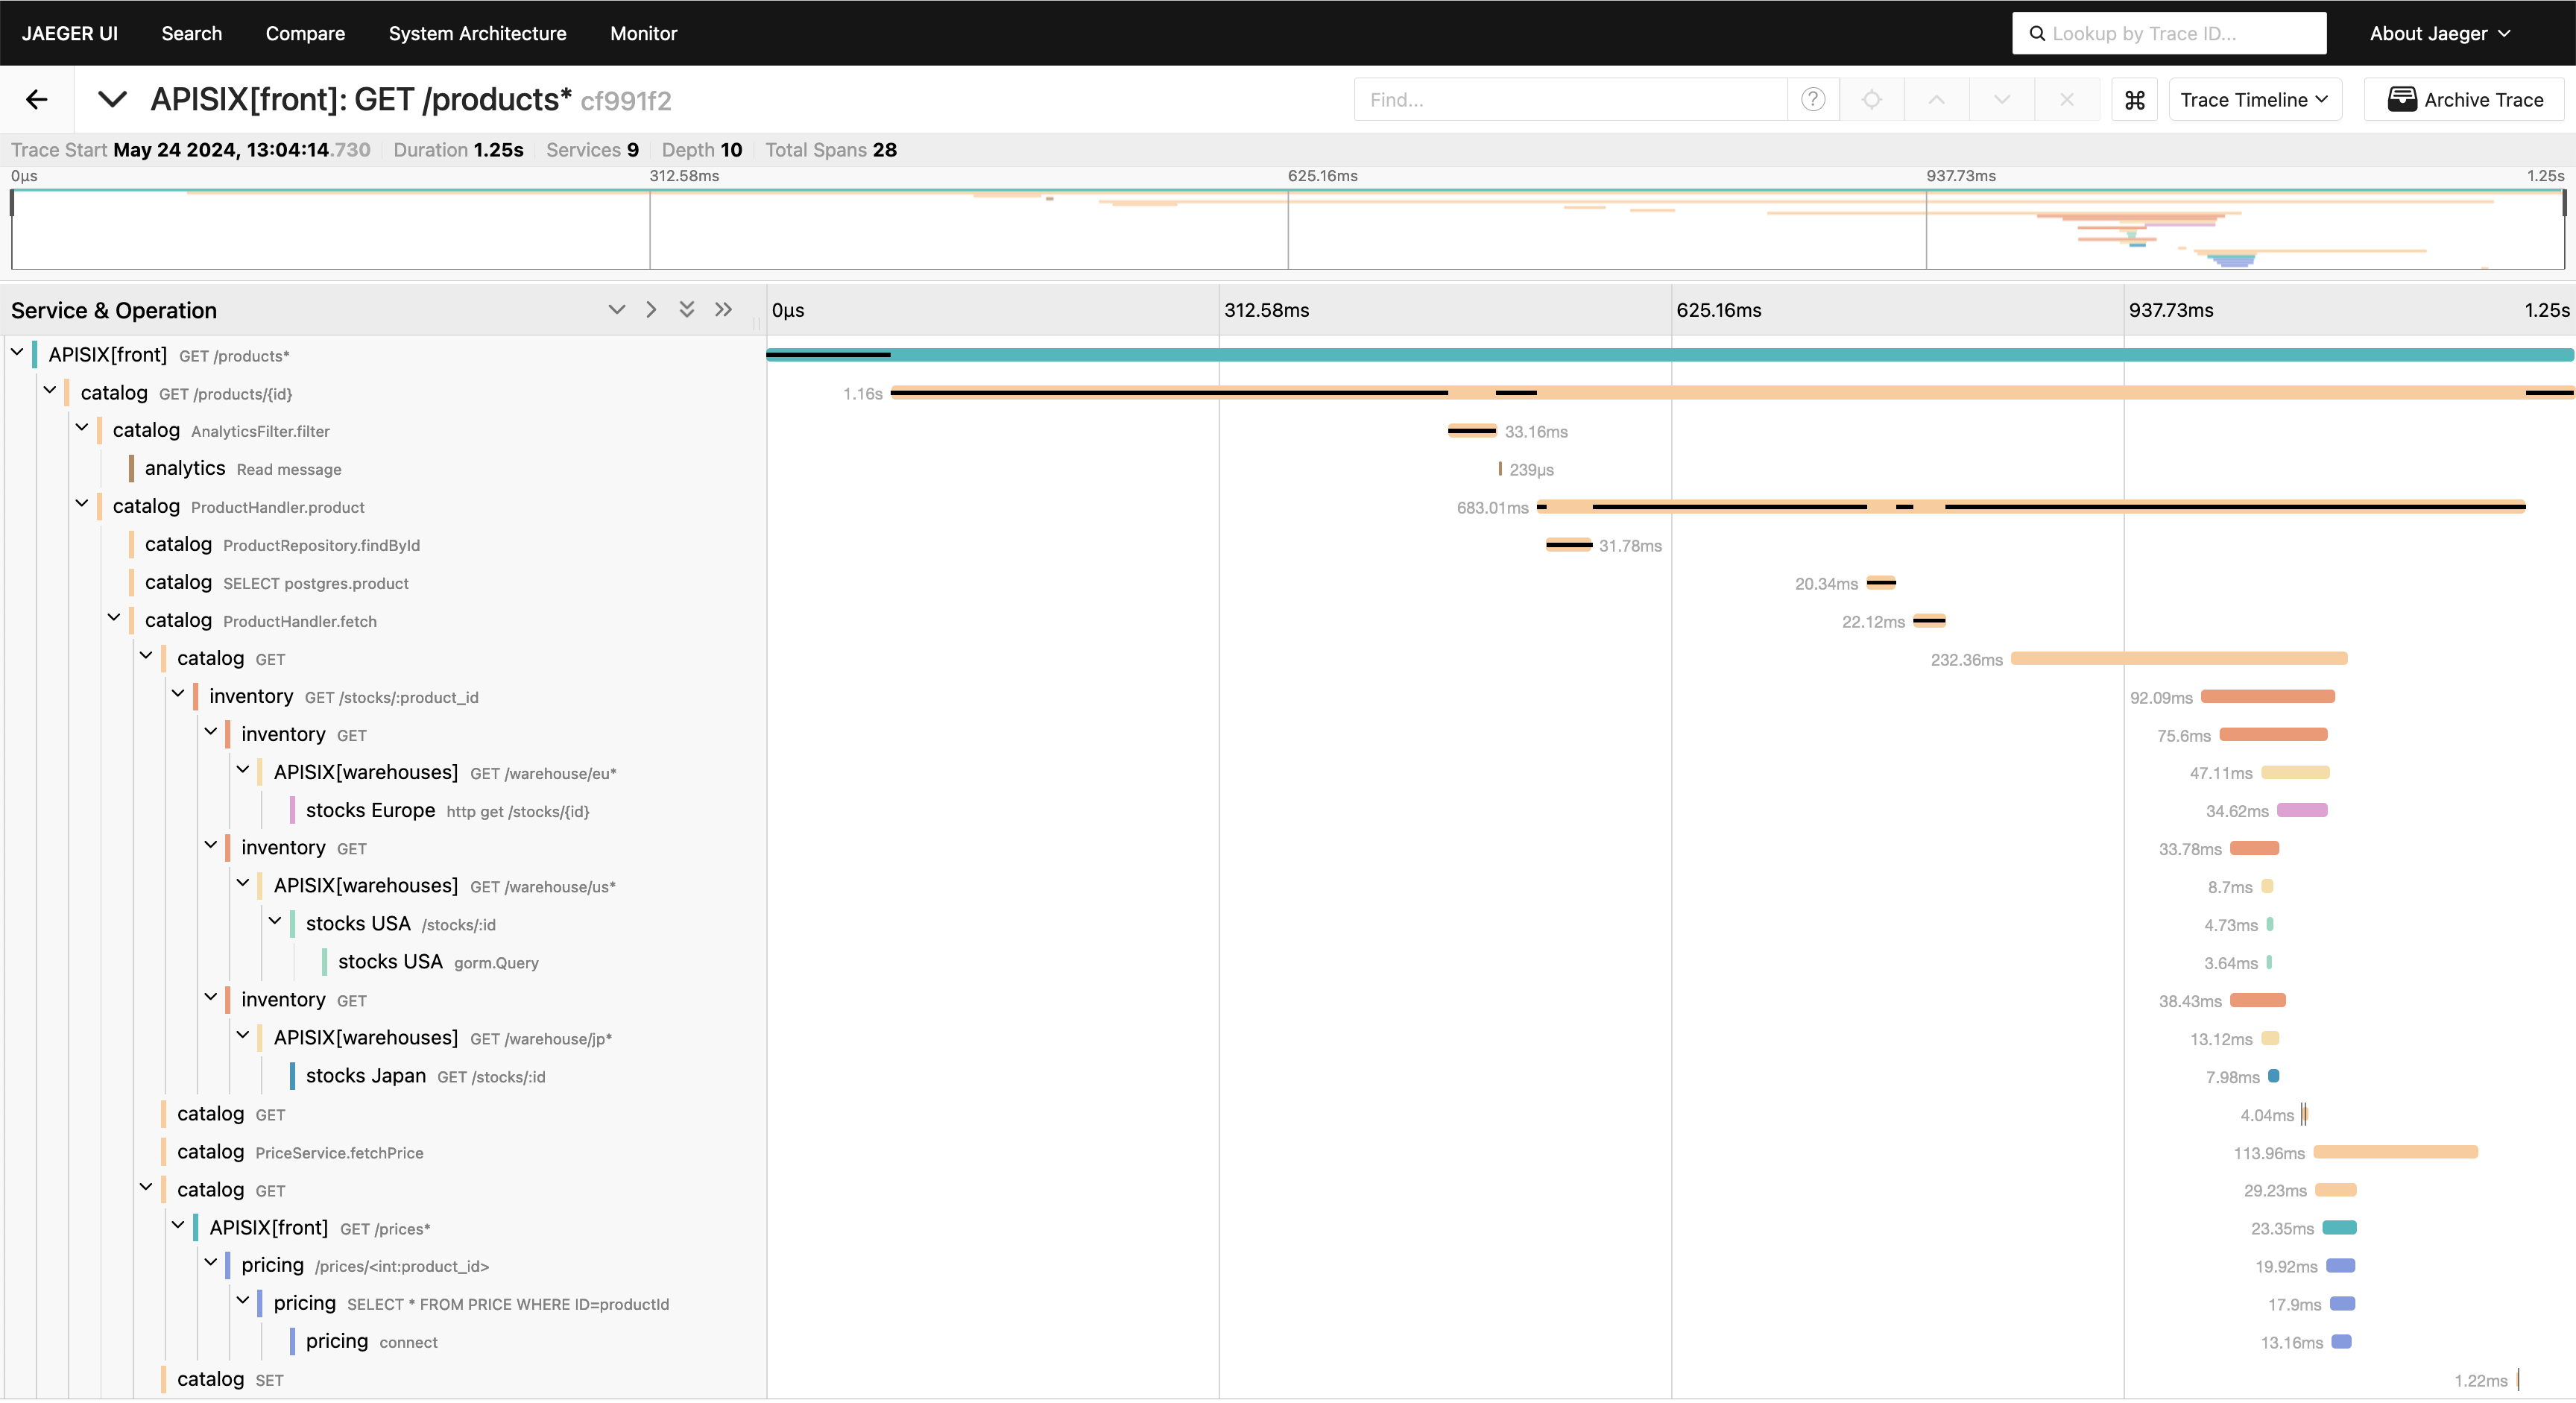Open the System Architecture tab
This screenshot has height=1403, width=2576.
click(477, 33)
